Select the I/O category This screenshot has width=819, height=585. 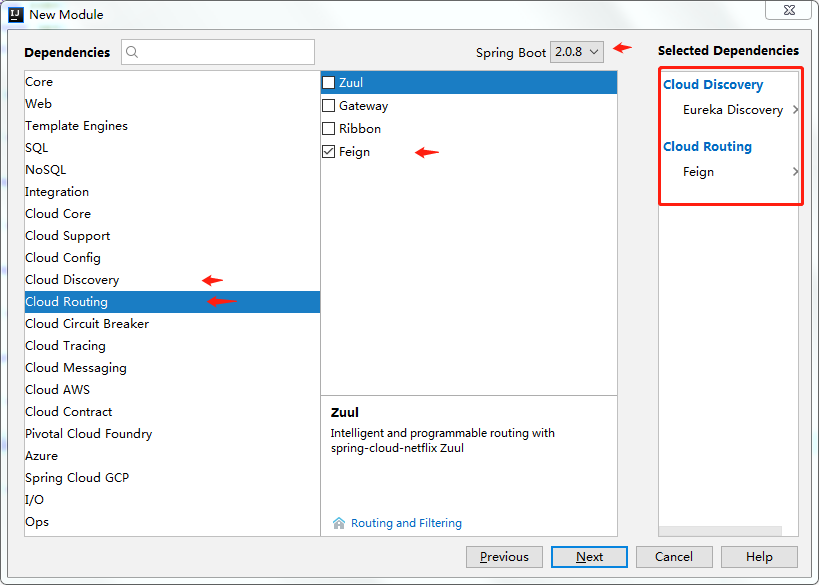[172, 499]
